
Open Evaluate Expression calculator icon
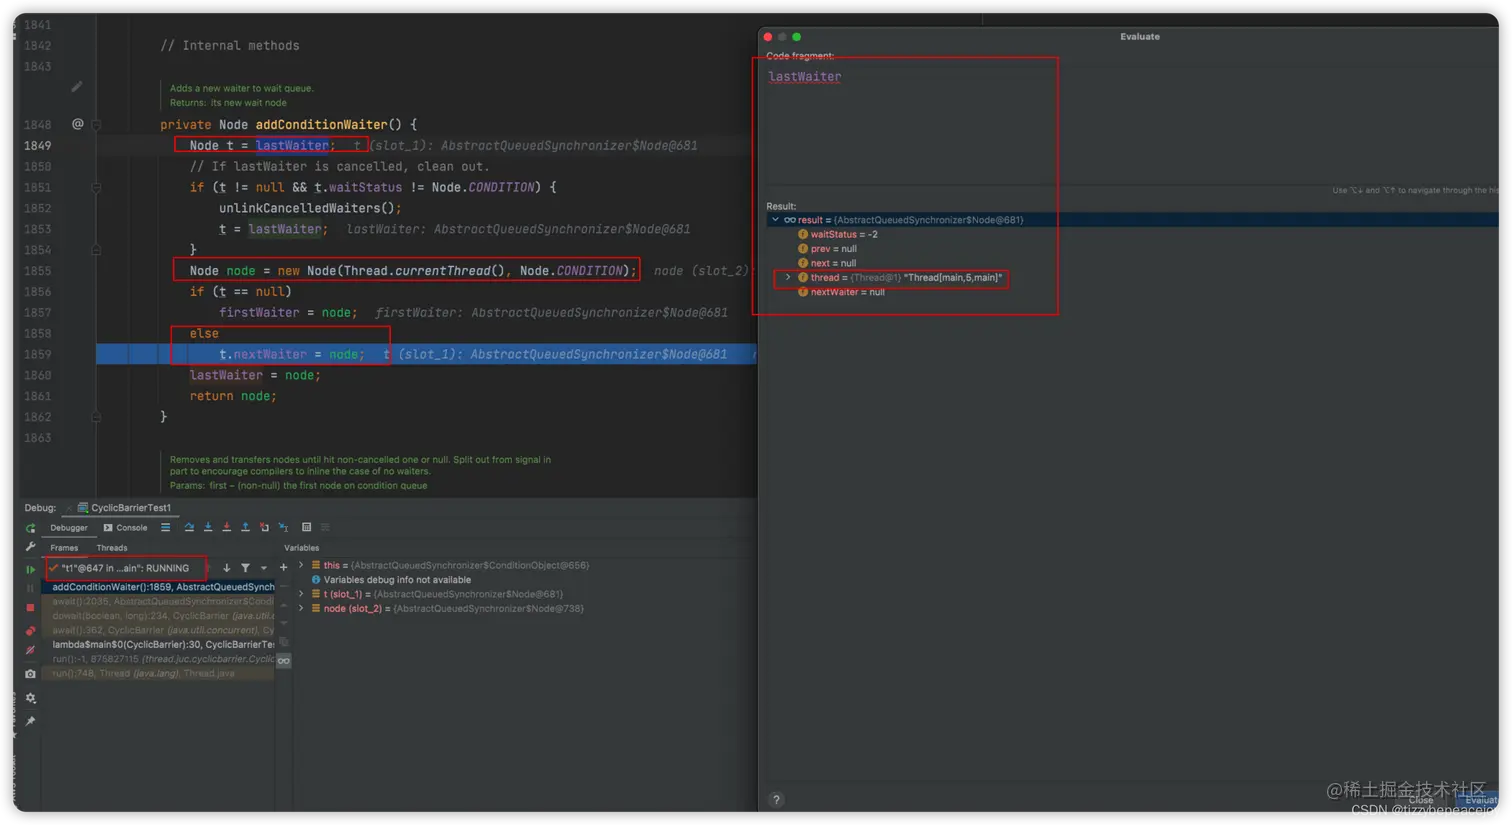(x=306, y=527)
